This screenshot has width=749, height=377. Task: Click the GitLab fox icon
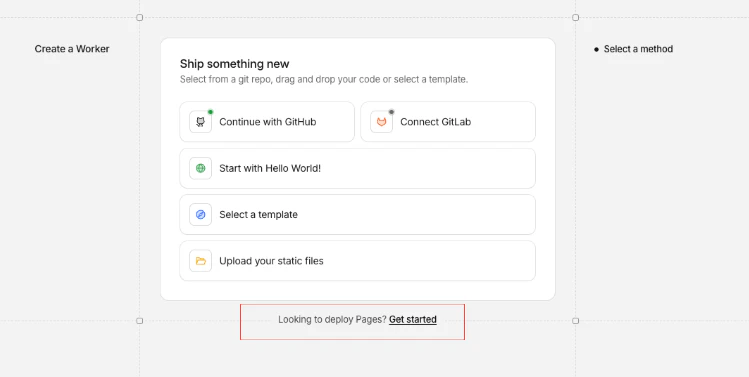381,122
